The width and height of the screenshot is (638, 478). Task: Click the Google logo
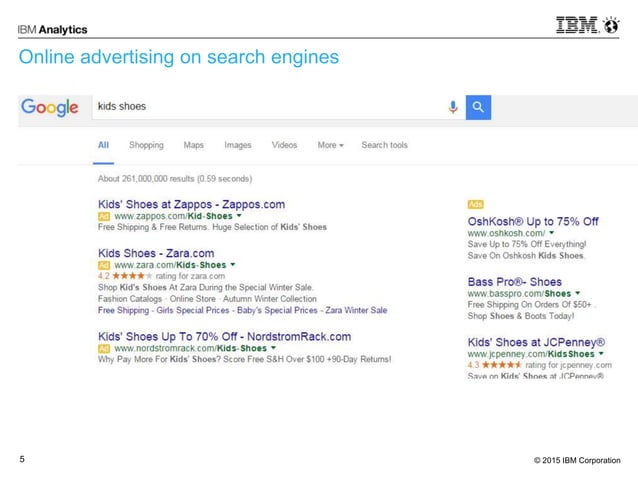click(x=51, y=107)
